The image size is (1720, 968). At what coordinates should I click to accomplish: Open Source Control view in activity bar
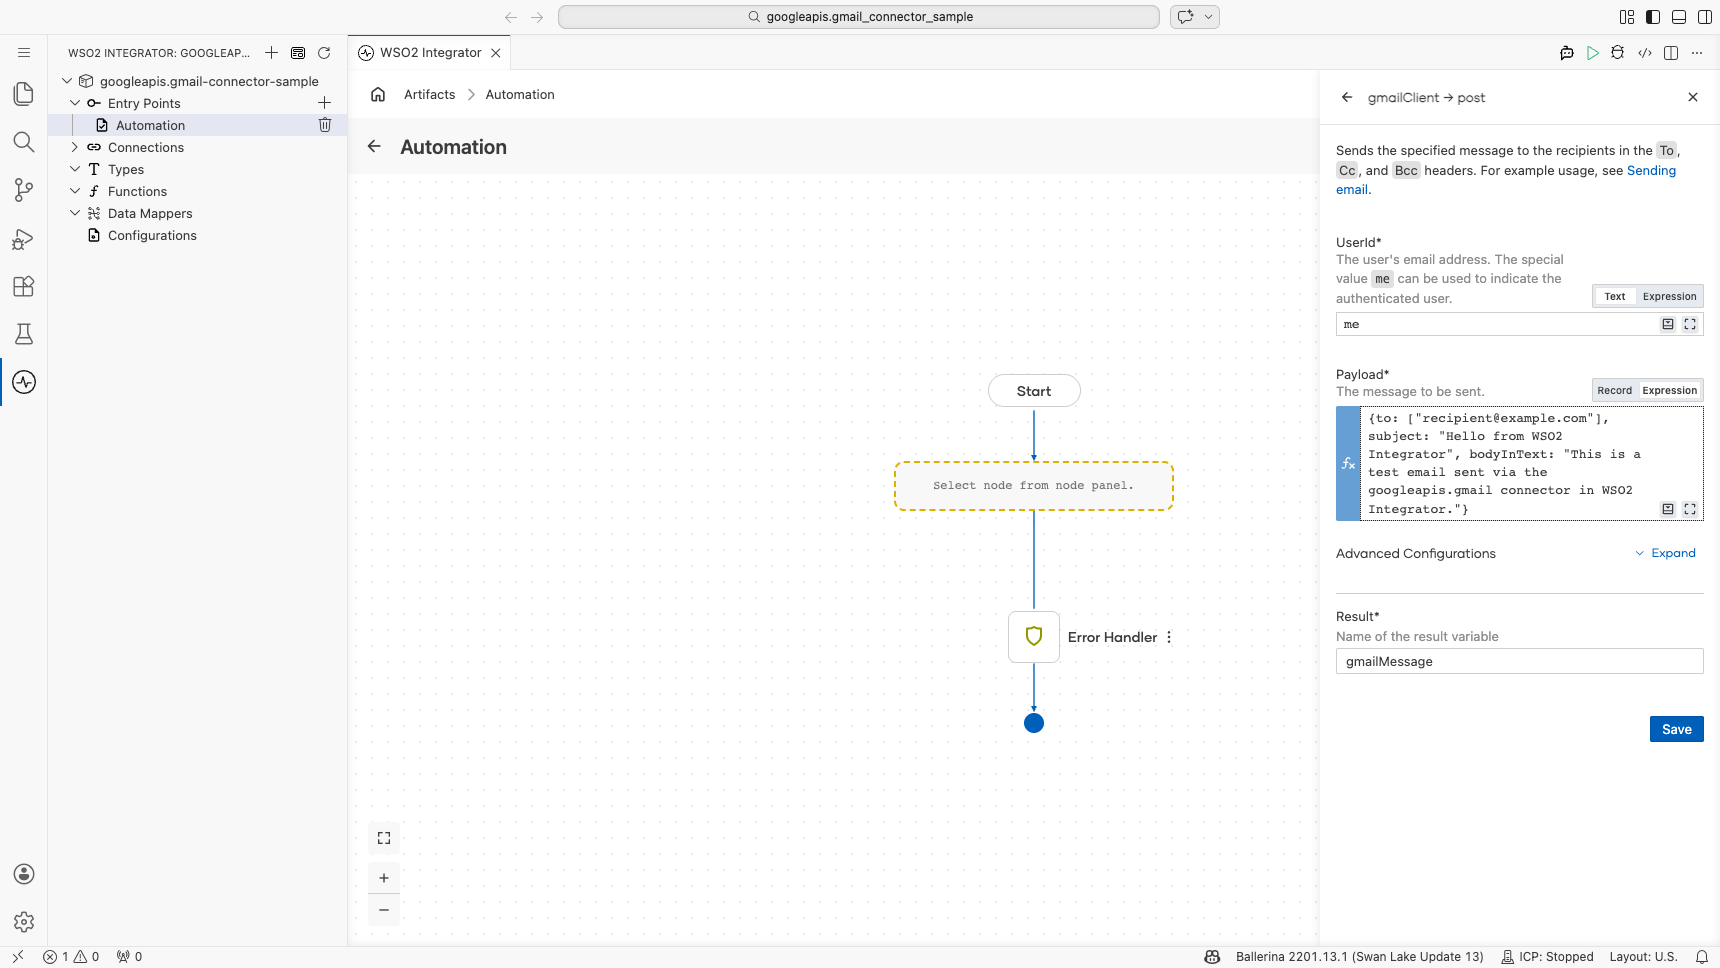point(24,190)
